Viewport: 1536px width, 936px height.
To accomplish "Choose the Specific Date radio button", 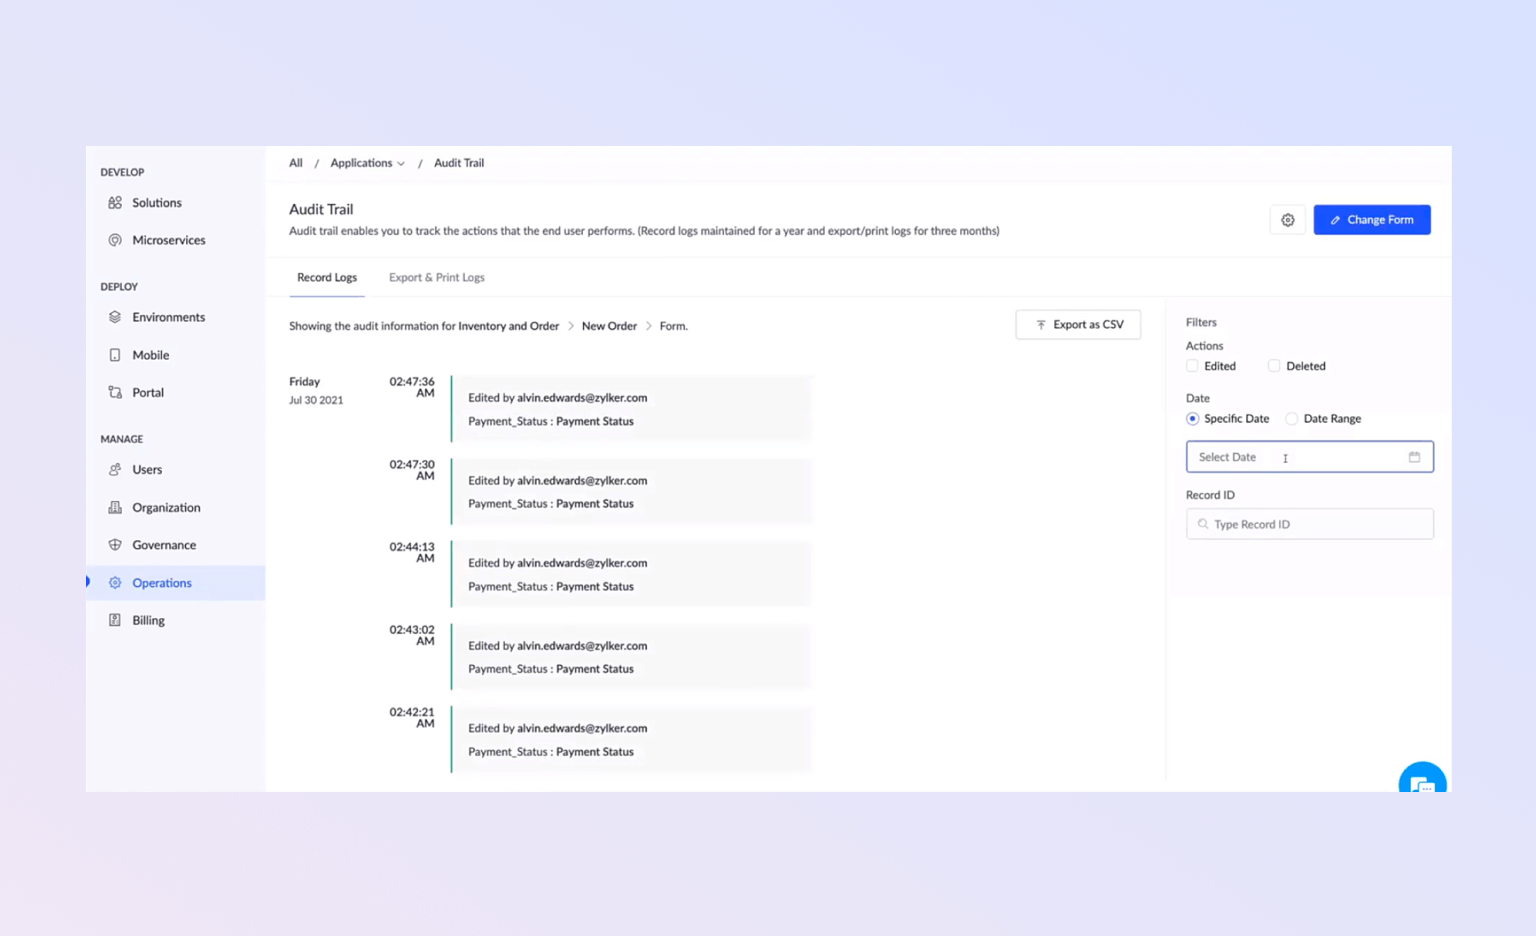I will click(x=1193, y=419).
